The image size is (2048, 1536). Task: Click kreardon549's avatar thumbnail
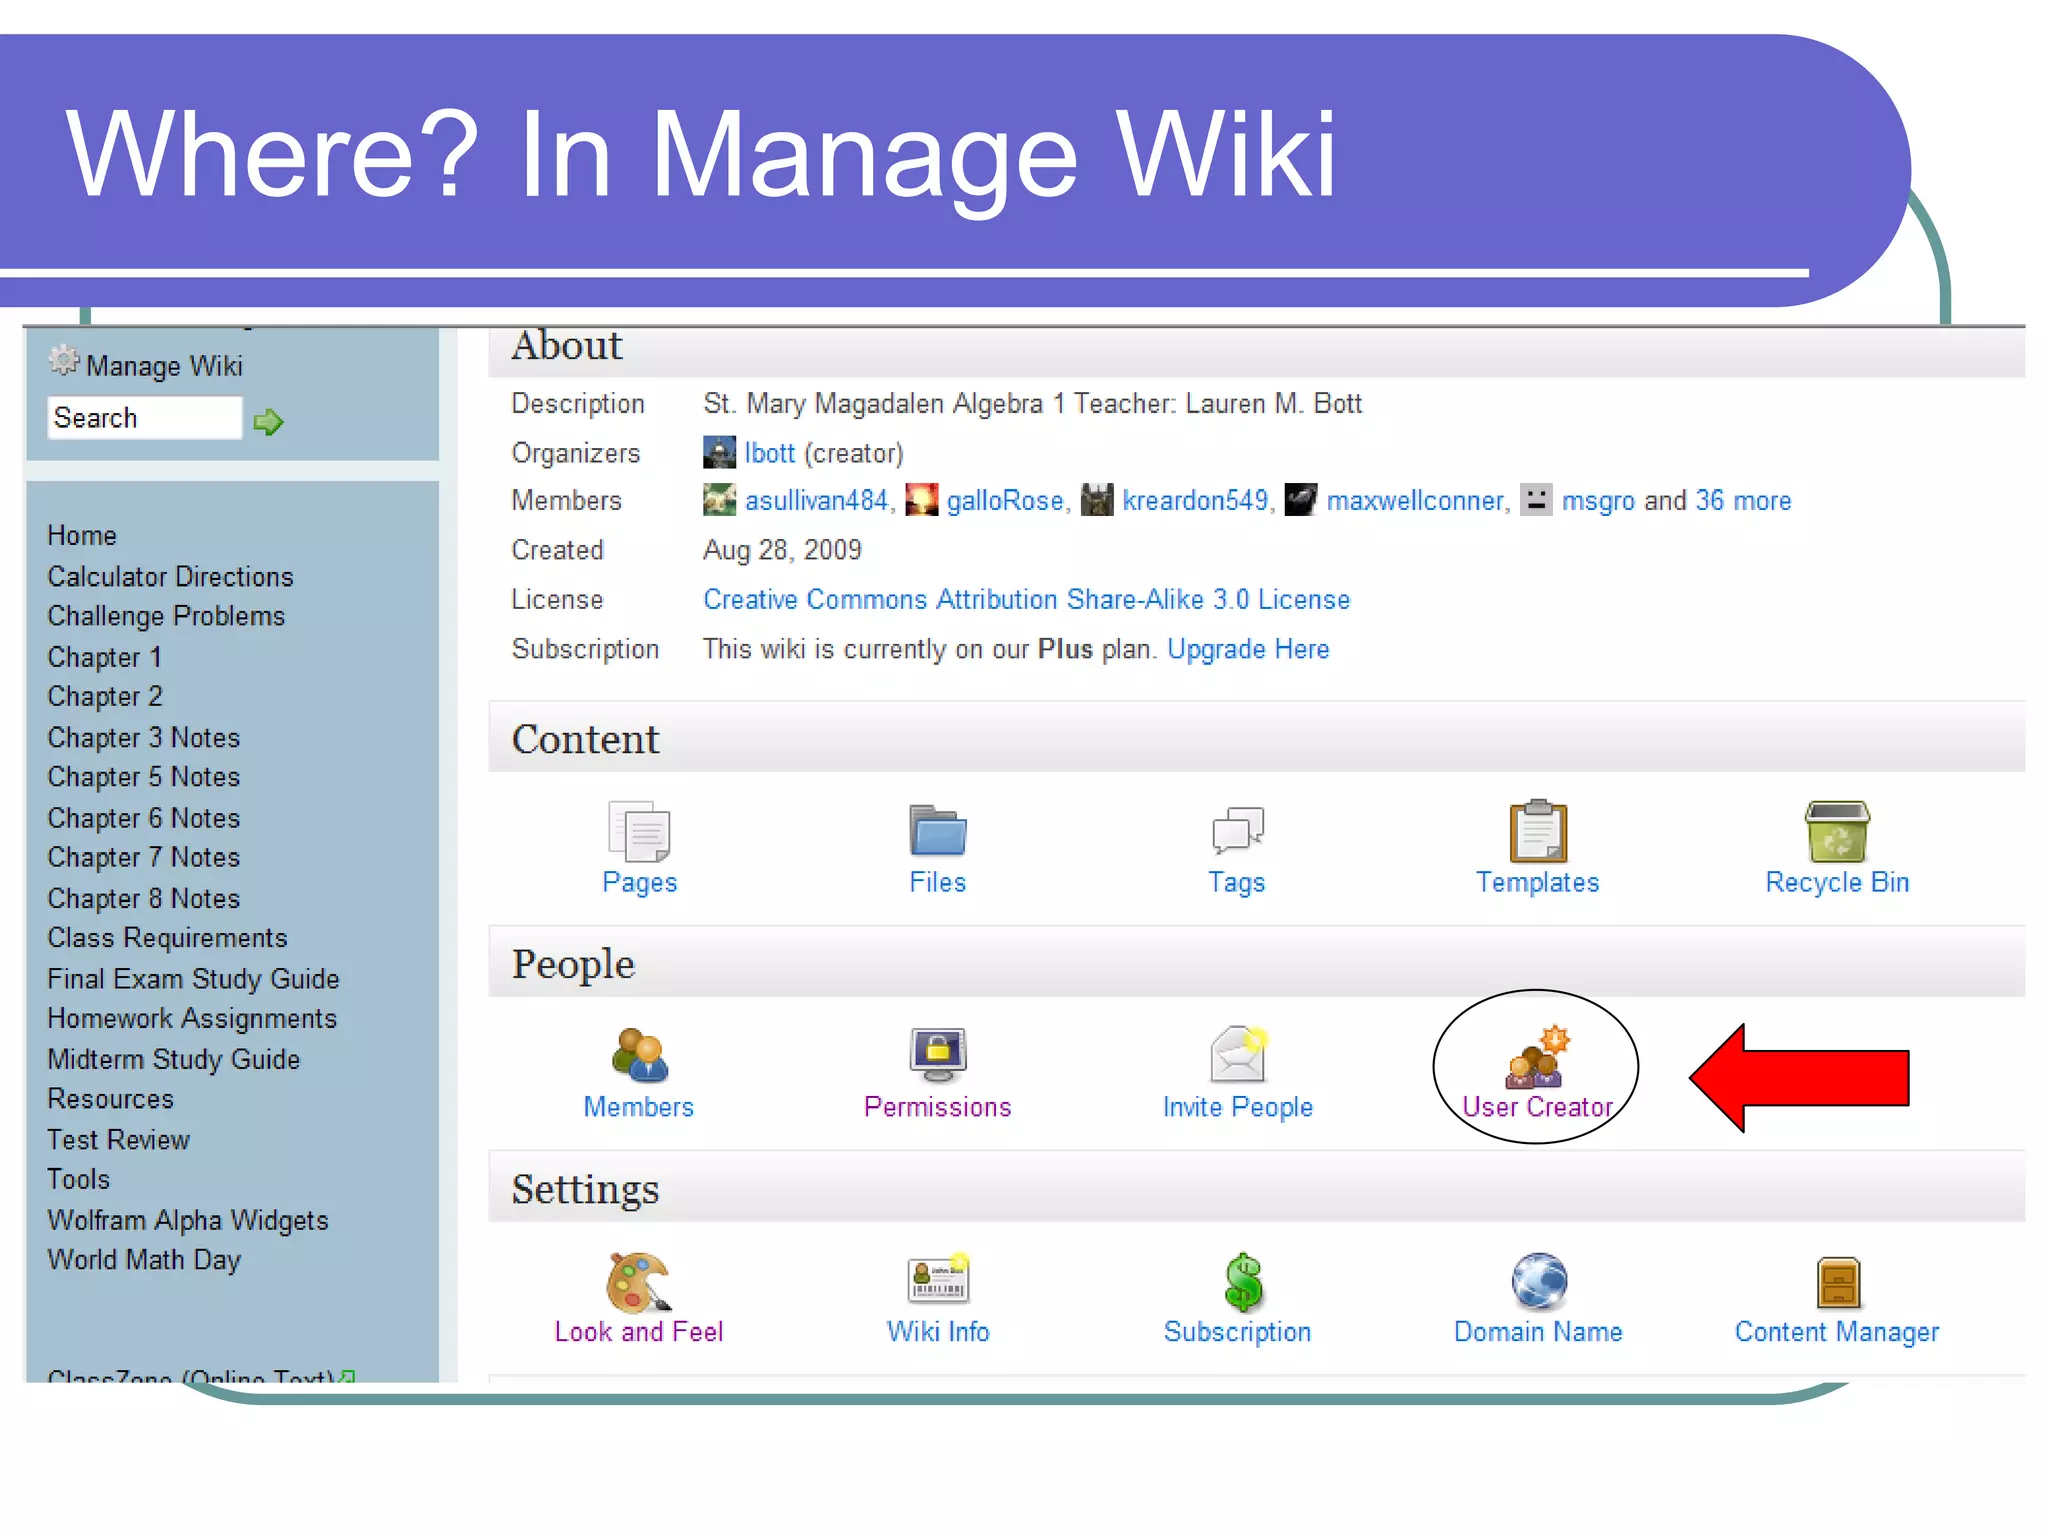coord(1097,499)
